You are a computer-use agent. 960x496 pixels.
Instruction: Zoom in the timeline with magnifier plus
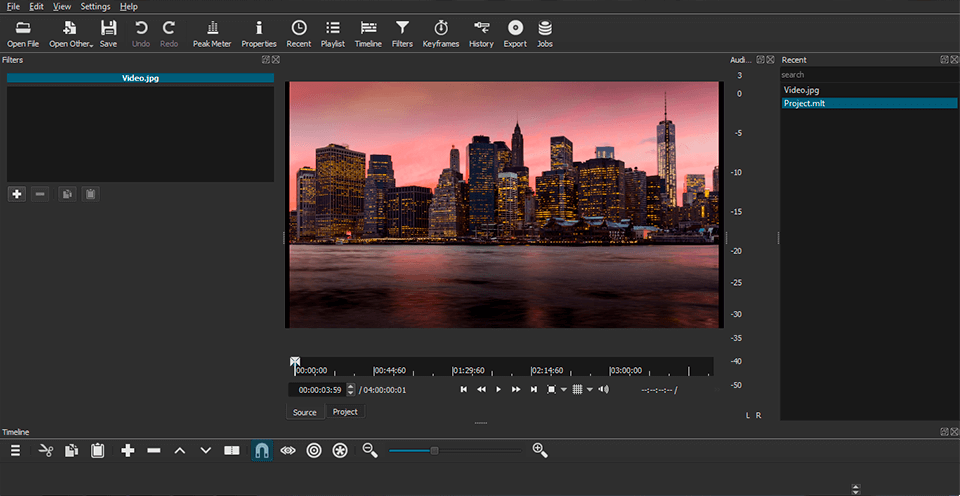[540, 451]
